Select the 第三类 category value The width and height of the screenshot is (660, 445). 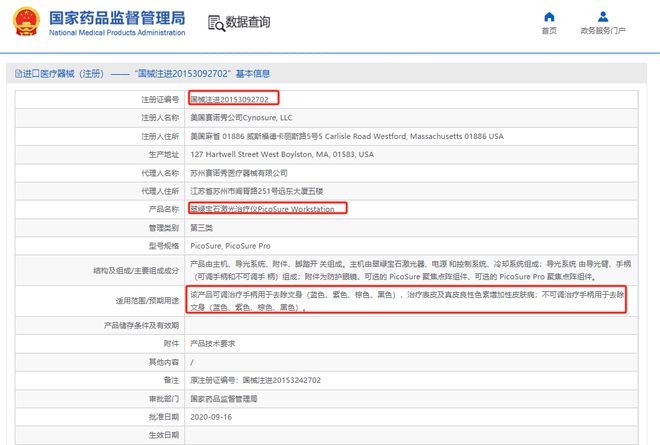pos(201,228)
